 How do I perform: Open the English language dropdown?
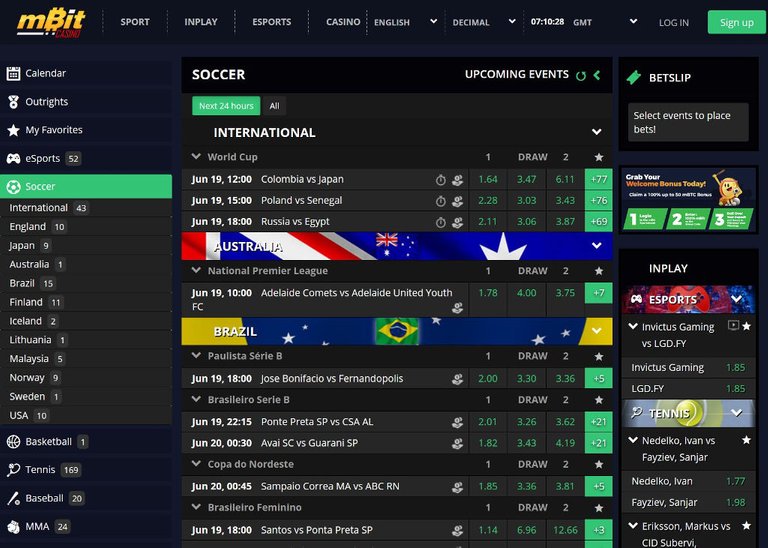click(405, 22)
